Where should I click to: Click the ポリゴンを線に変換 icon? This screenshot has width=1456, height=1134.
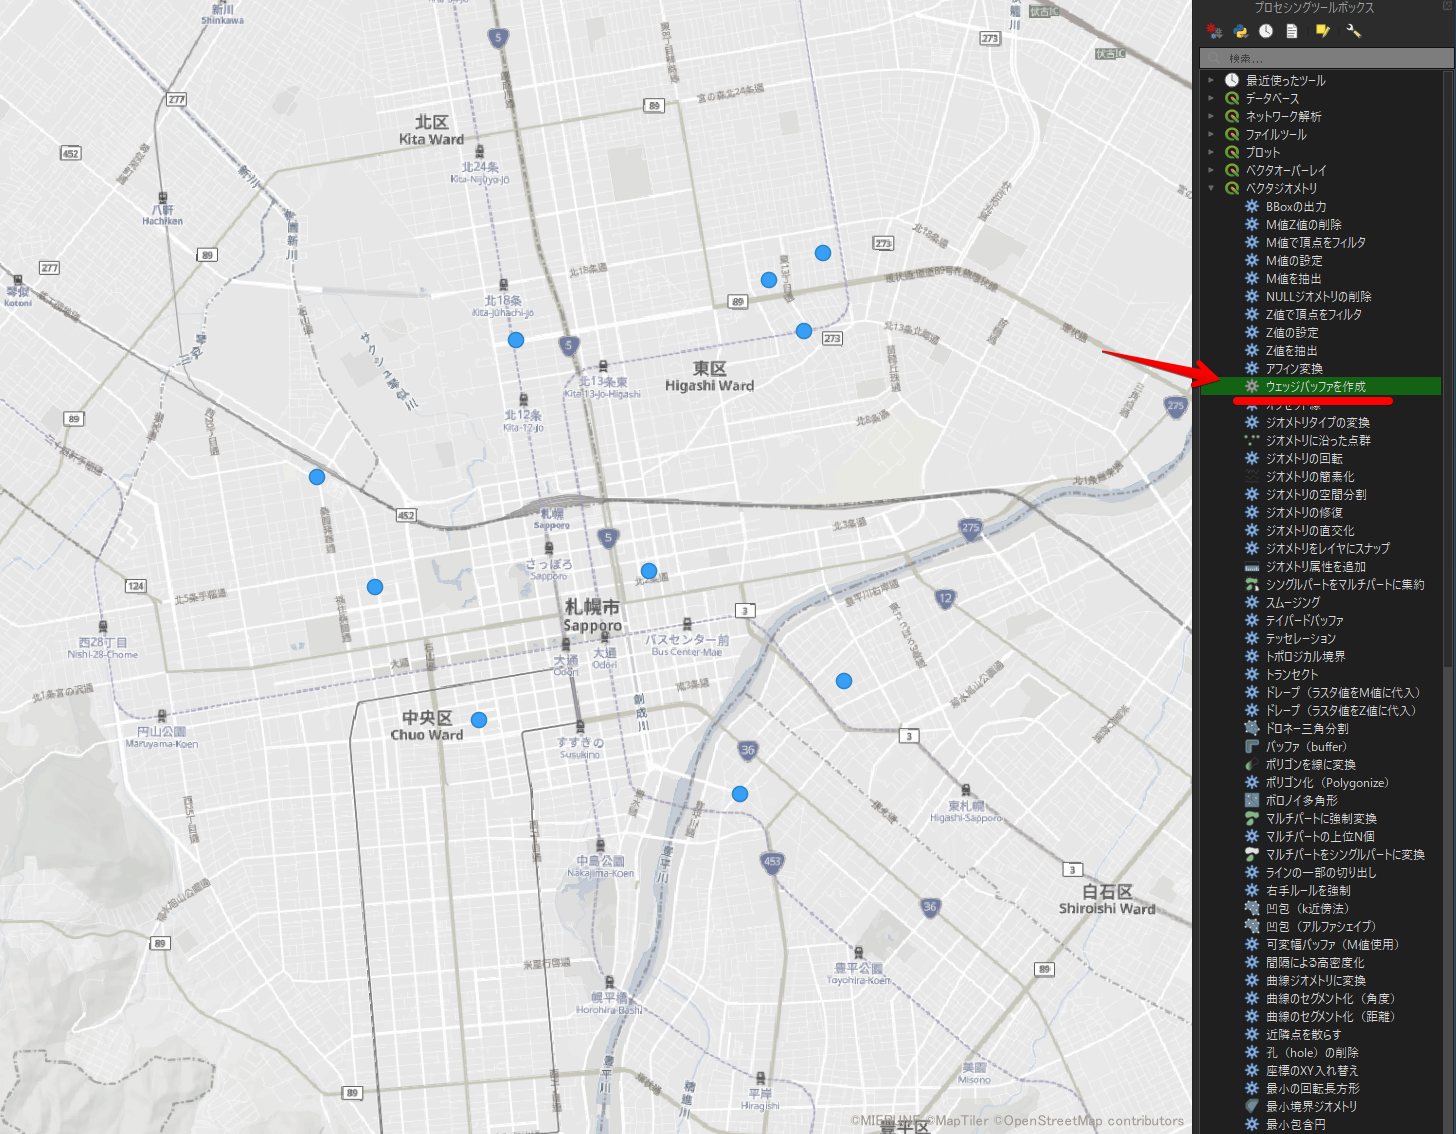[1252, 764]
